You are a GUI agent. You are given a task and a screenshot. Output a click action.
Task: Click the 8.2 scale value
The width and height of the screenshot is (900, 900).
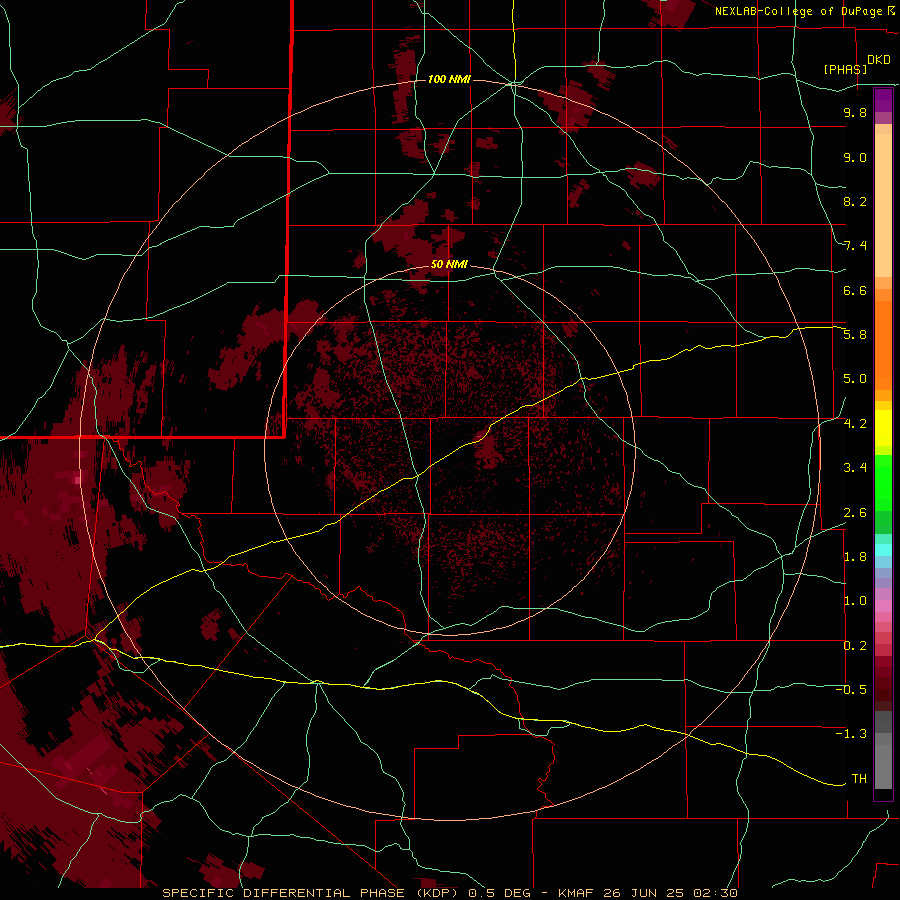(855, 201)
